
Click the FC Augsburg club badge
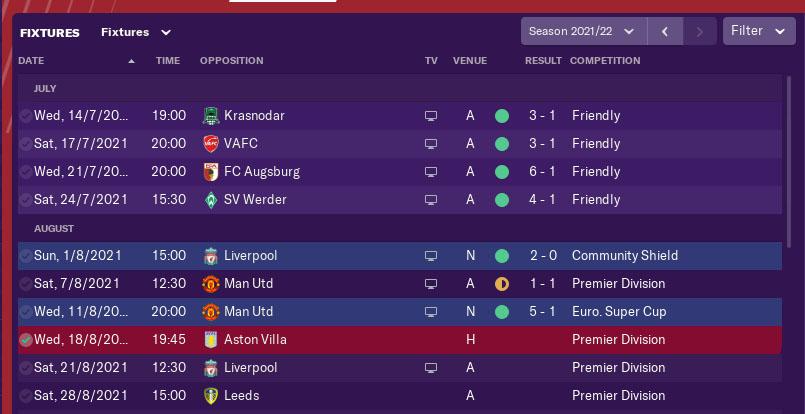pyautogui.click(x=211, y=172)
